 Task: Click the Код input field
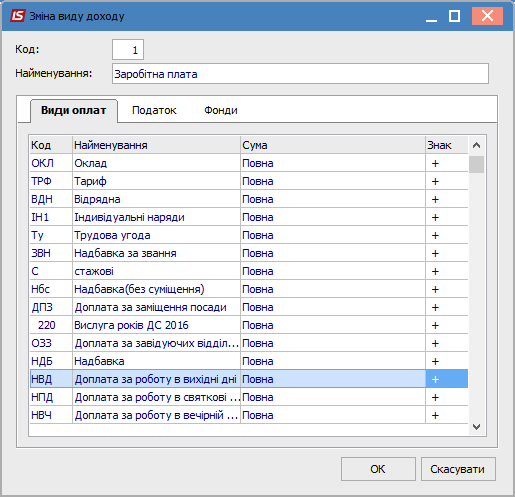pos(128,50)
